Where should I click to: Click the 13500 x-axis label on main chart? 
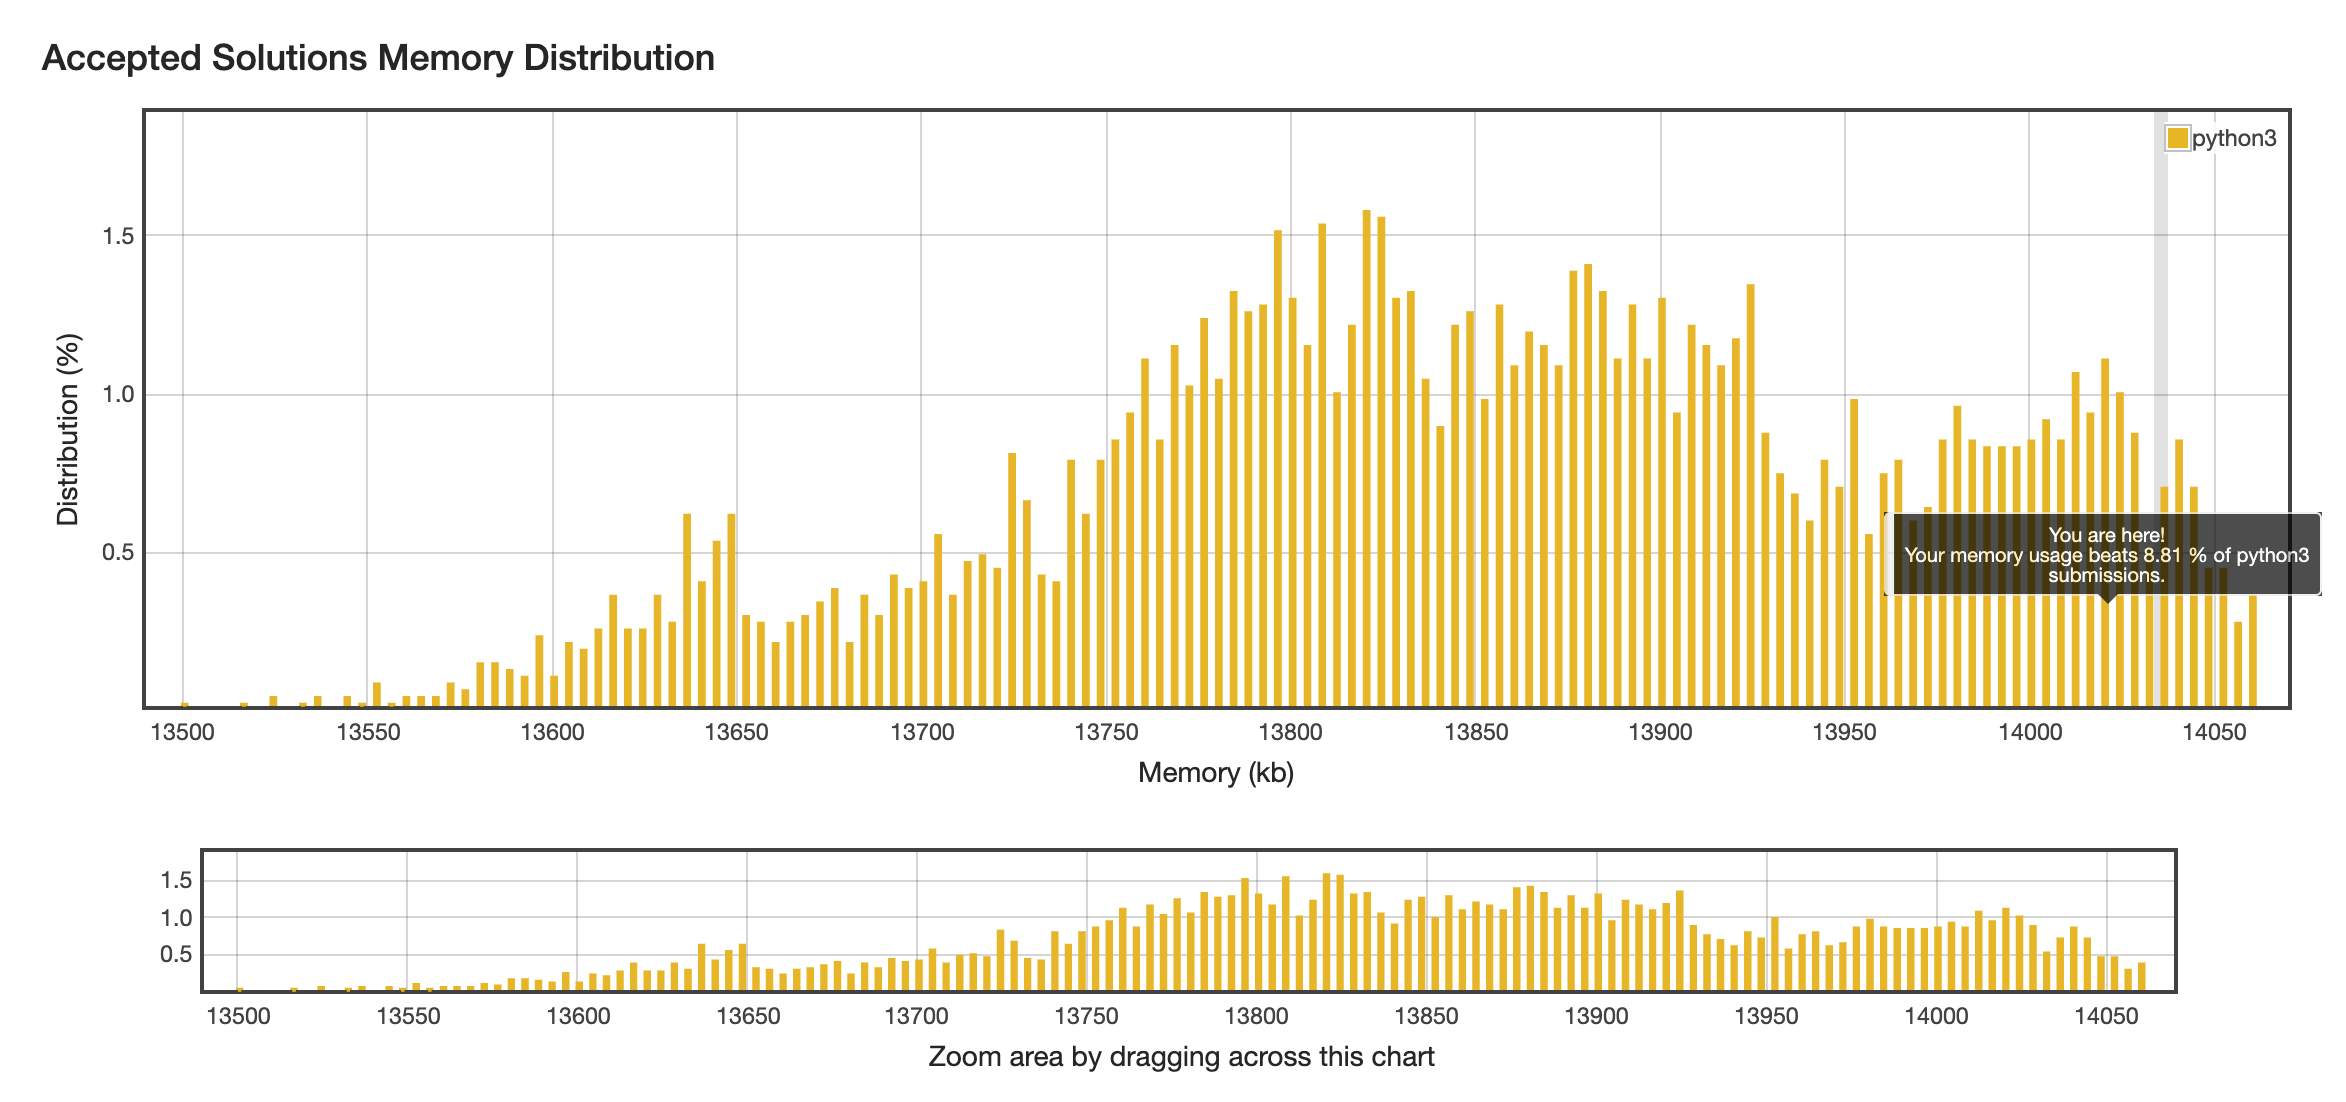pos(182,732)
